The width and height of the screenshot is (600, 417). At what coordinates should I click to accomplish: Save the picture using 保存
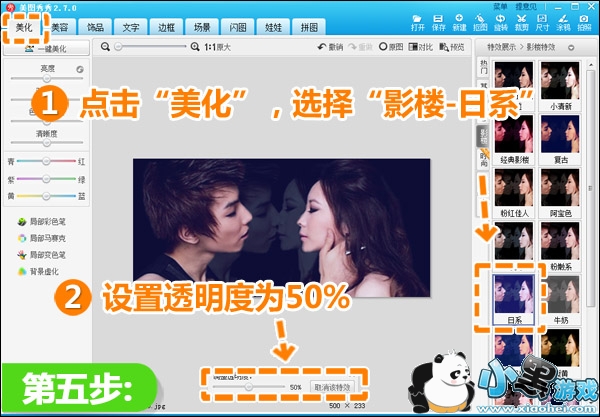click(x=438, y=23)
